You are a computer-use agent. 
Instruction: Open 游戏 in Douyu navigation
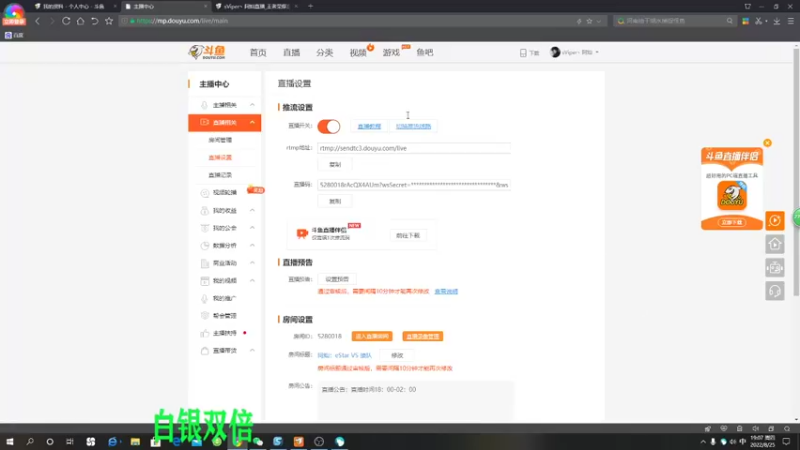coord(391,53)
